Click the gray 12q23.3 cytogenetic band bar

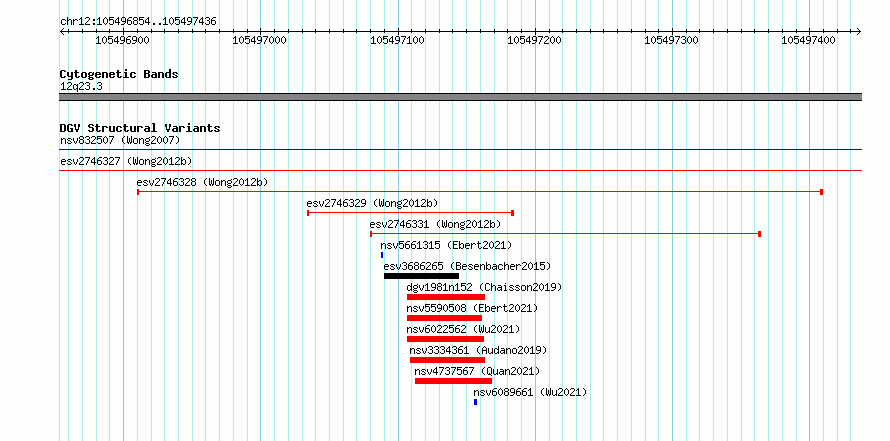click(460, 97)
